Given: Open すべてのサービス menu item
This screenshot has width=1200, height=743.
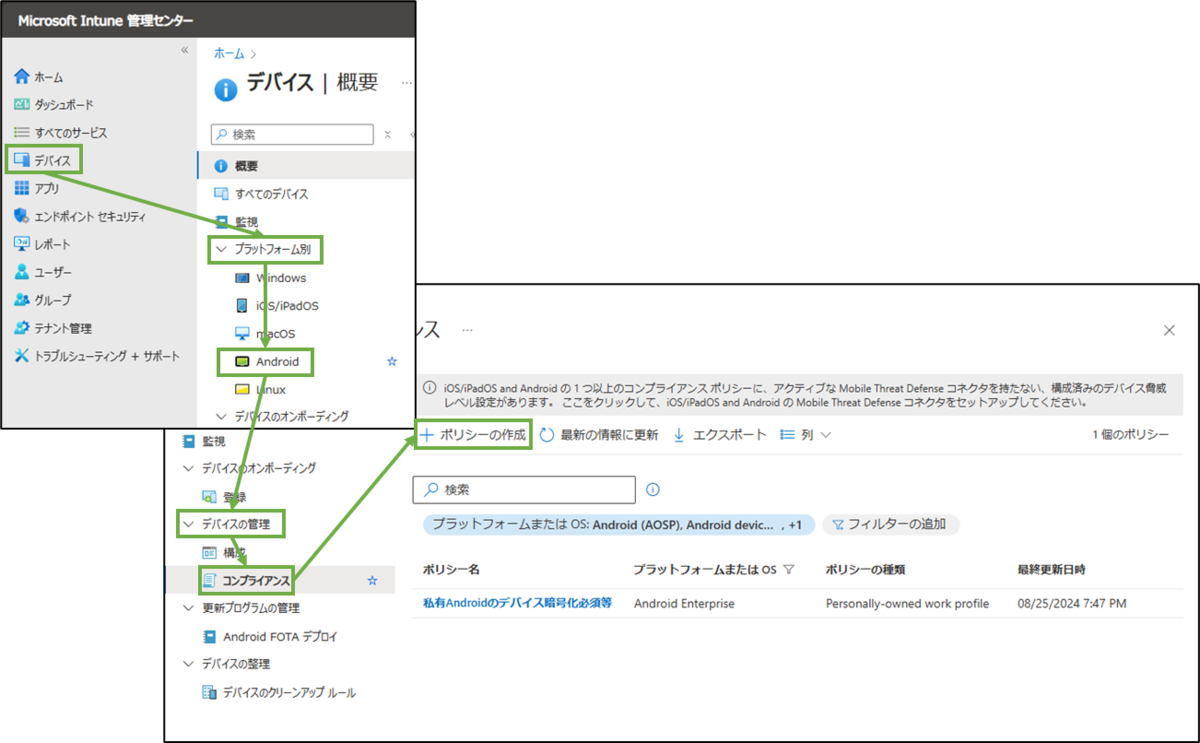Looking at the screenshot, I should [x=61, y=133].
